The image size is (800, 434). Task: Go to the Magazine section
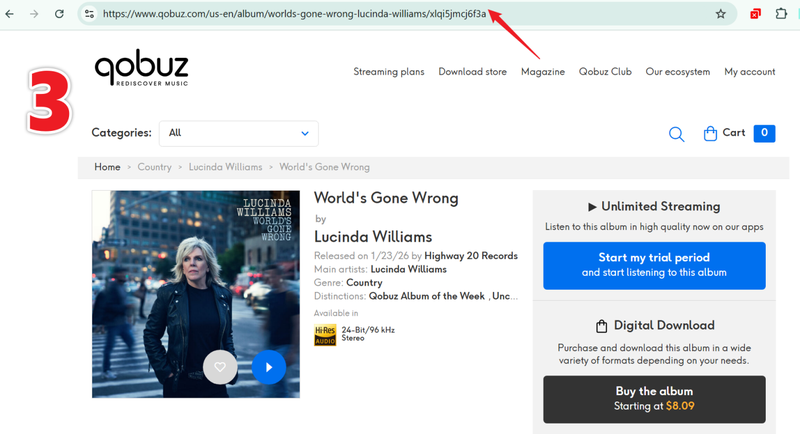click(x=542, y=72)
